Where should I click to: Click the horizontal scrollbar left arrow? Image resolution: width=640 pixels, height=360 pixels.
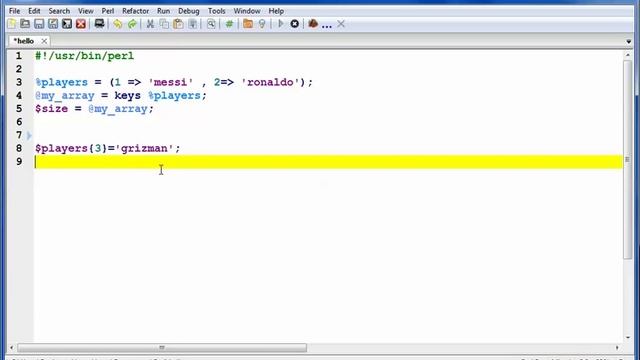point(11,348)
